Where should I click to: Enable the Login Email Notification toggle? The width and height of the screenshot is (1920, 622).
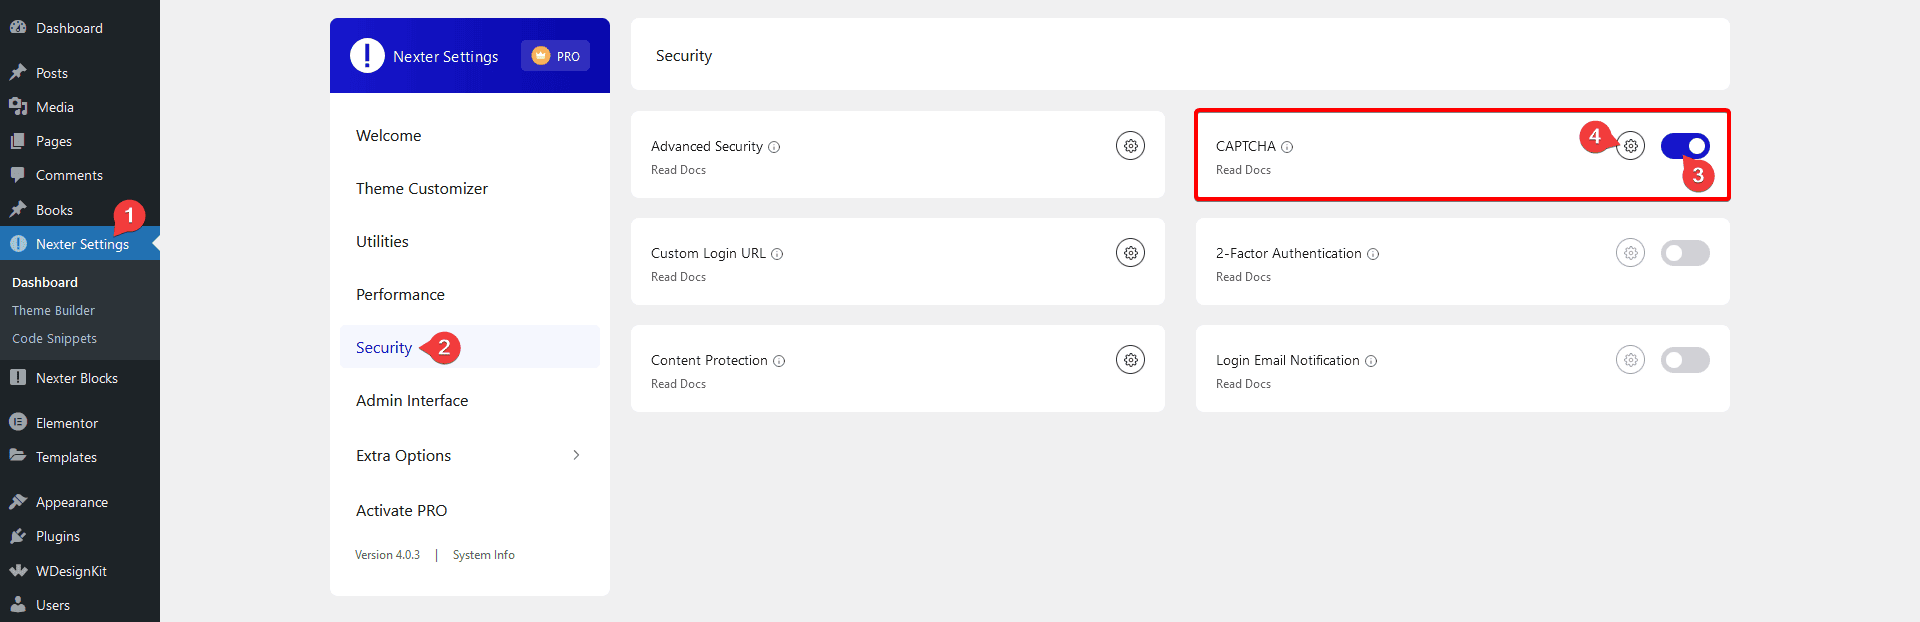(1685, 360)
